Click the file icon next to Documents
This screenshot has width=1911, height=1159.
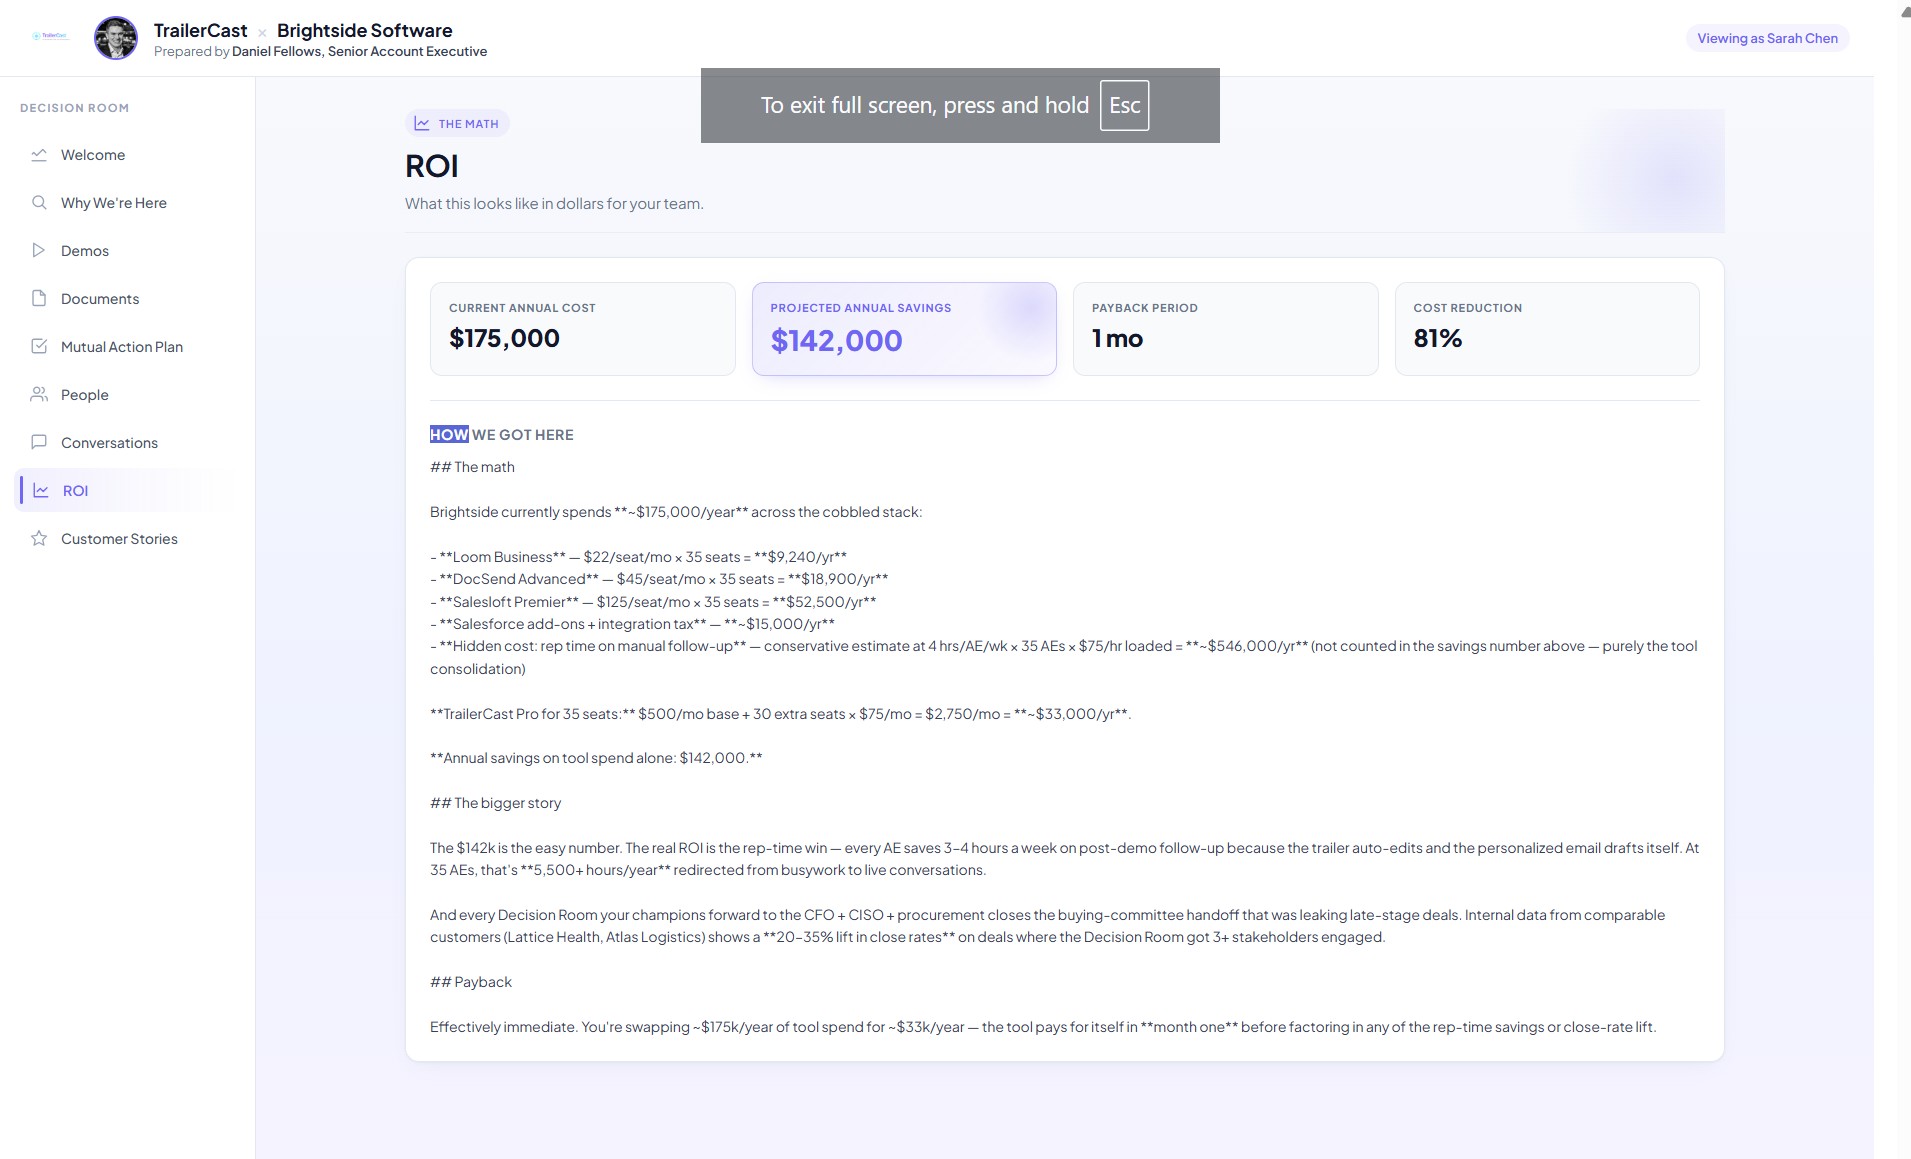[x=39, y=299]
